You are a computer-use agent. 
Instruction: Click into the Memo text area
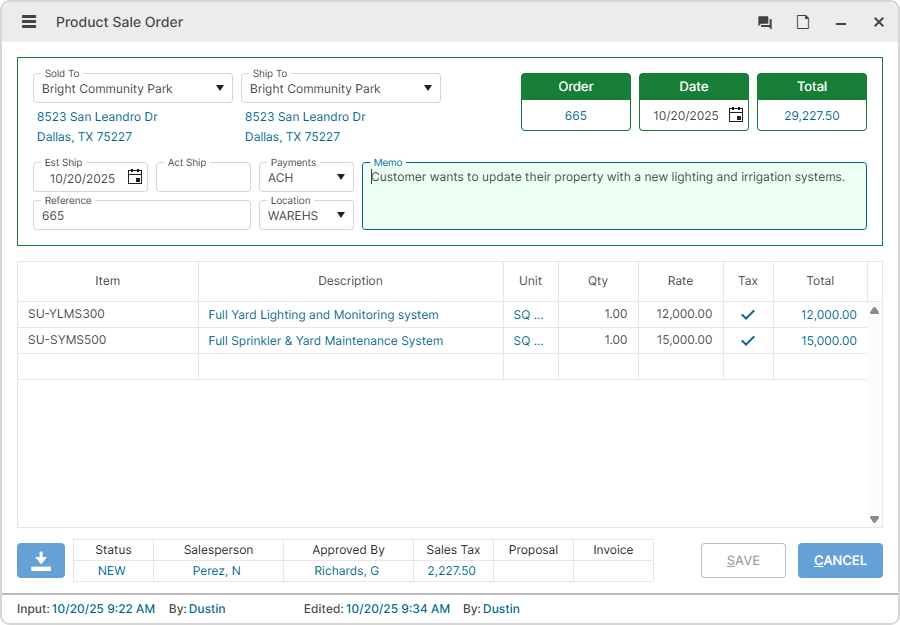point(614,196)
